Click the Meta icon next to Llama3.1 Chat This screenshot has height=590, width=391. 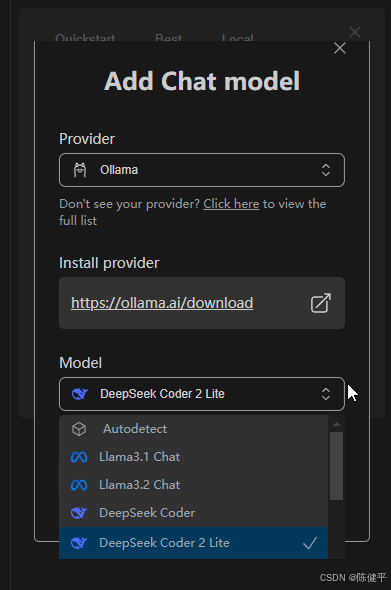(79, 457)
